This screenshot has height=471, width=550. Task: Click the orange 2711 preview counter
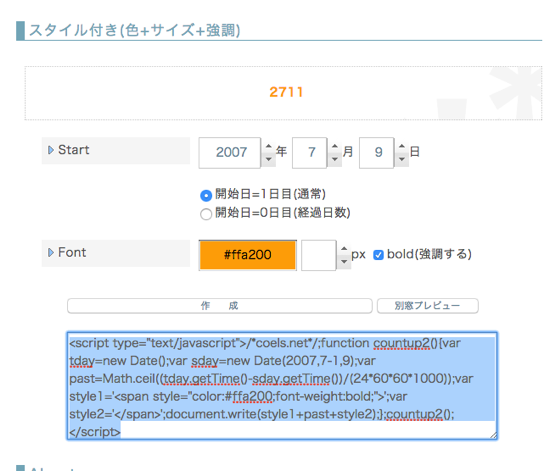pos(286,92)
